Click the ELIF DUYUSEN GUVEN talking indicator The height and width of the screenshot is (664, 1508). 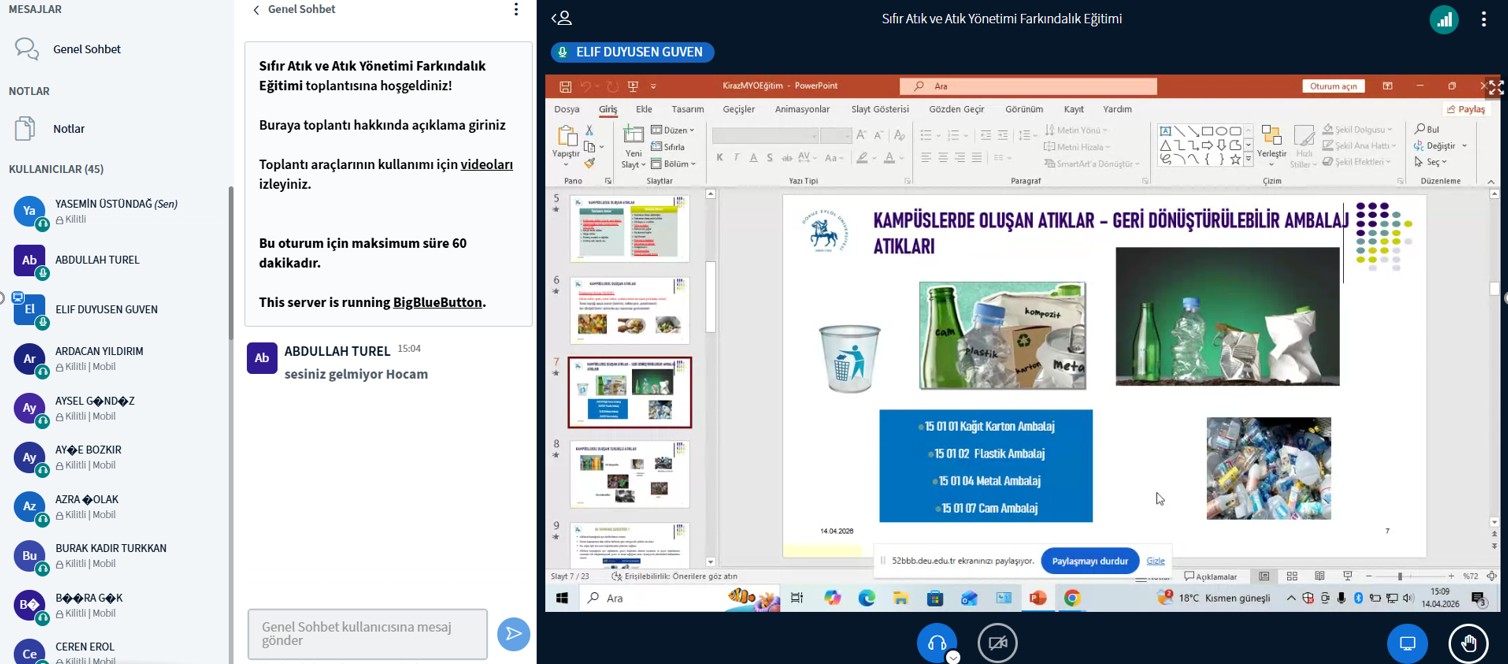pyautogui.click(x=632, y=52)
